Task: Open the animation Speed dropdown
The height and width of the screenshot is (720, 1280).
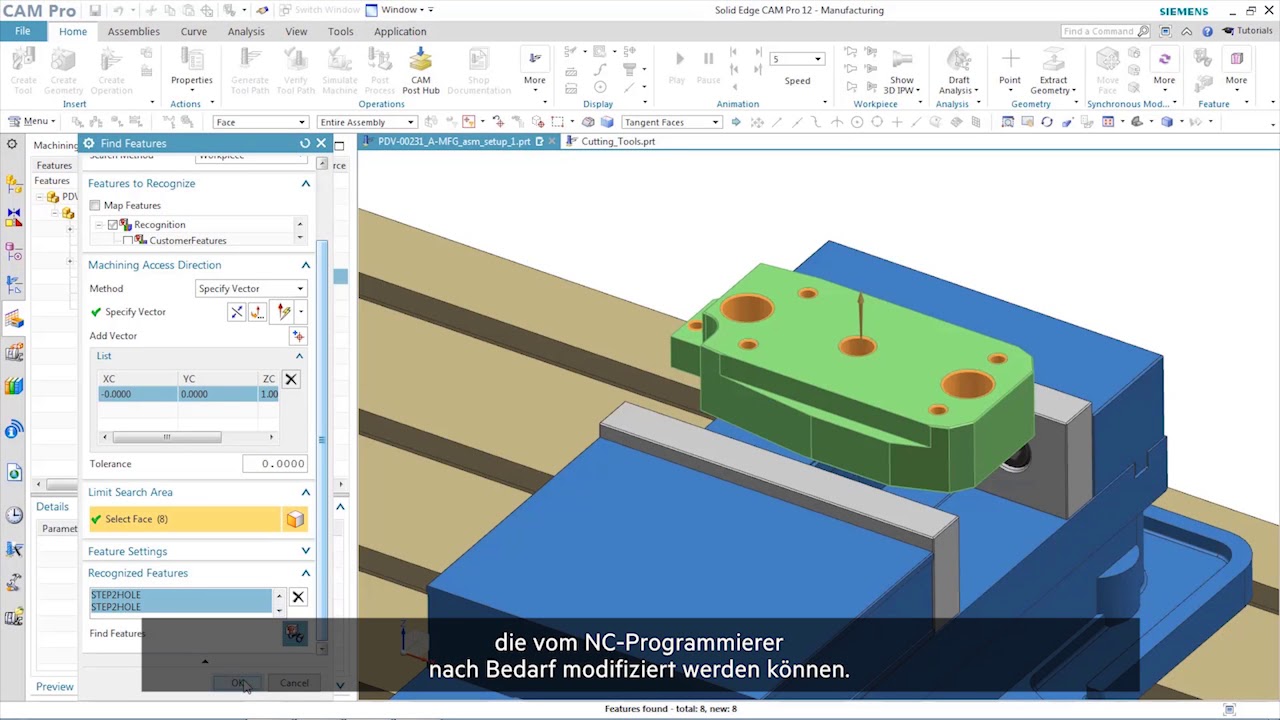Action: click(796, 59)
